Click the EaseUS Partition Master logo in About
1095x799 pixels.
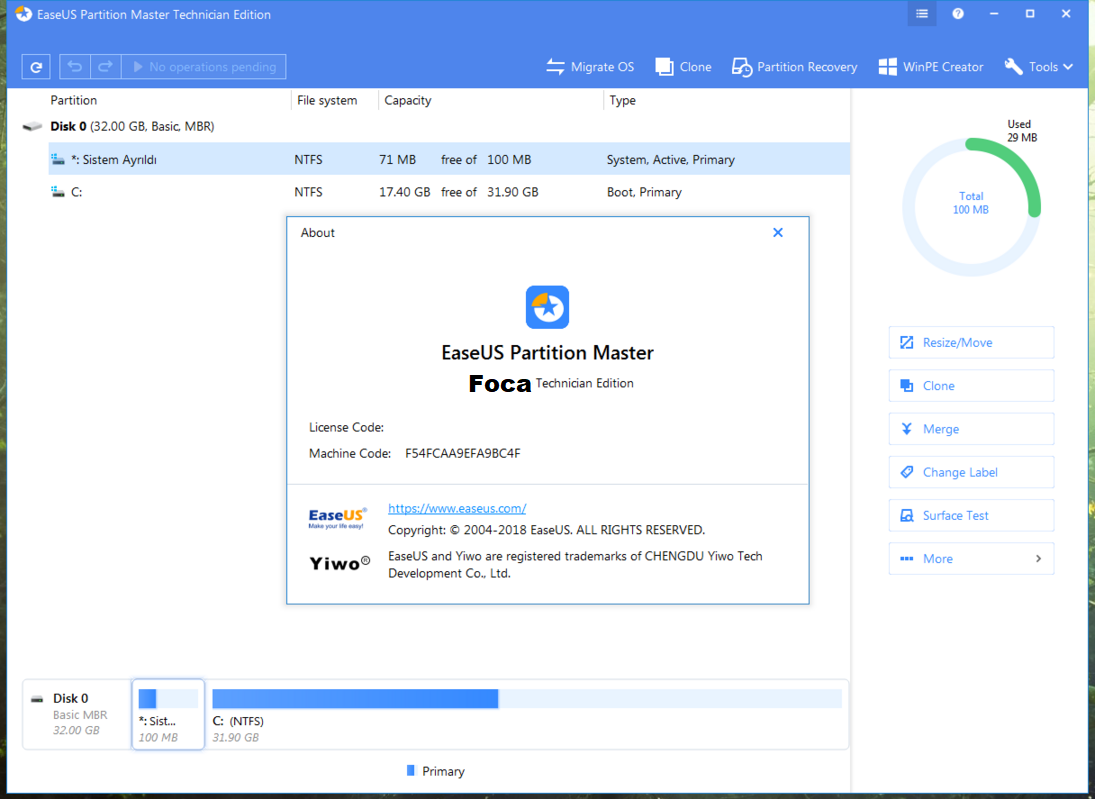548,307
